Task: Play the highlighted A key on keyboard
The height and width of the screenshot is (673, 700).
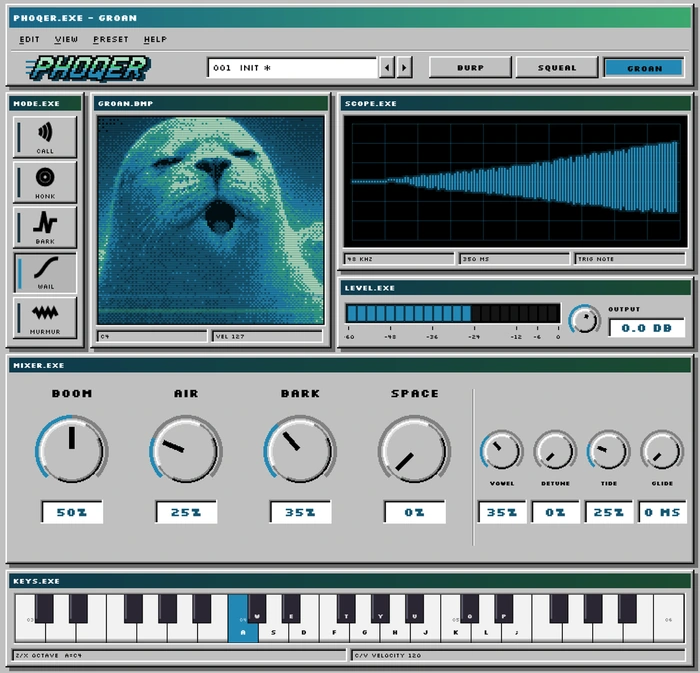Action: [x=243, y=631]
